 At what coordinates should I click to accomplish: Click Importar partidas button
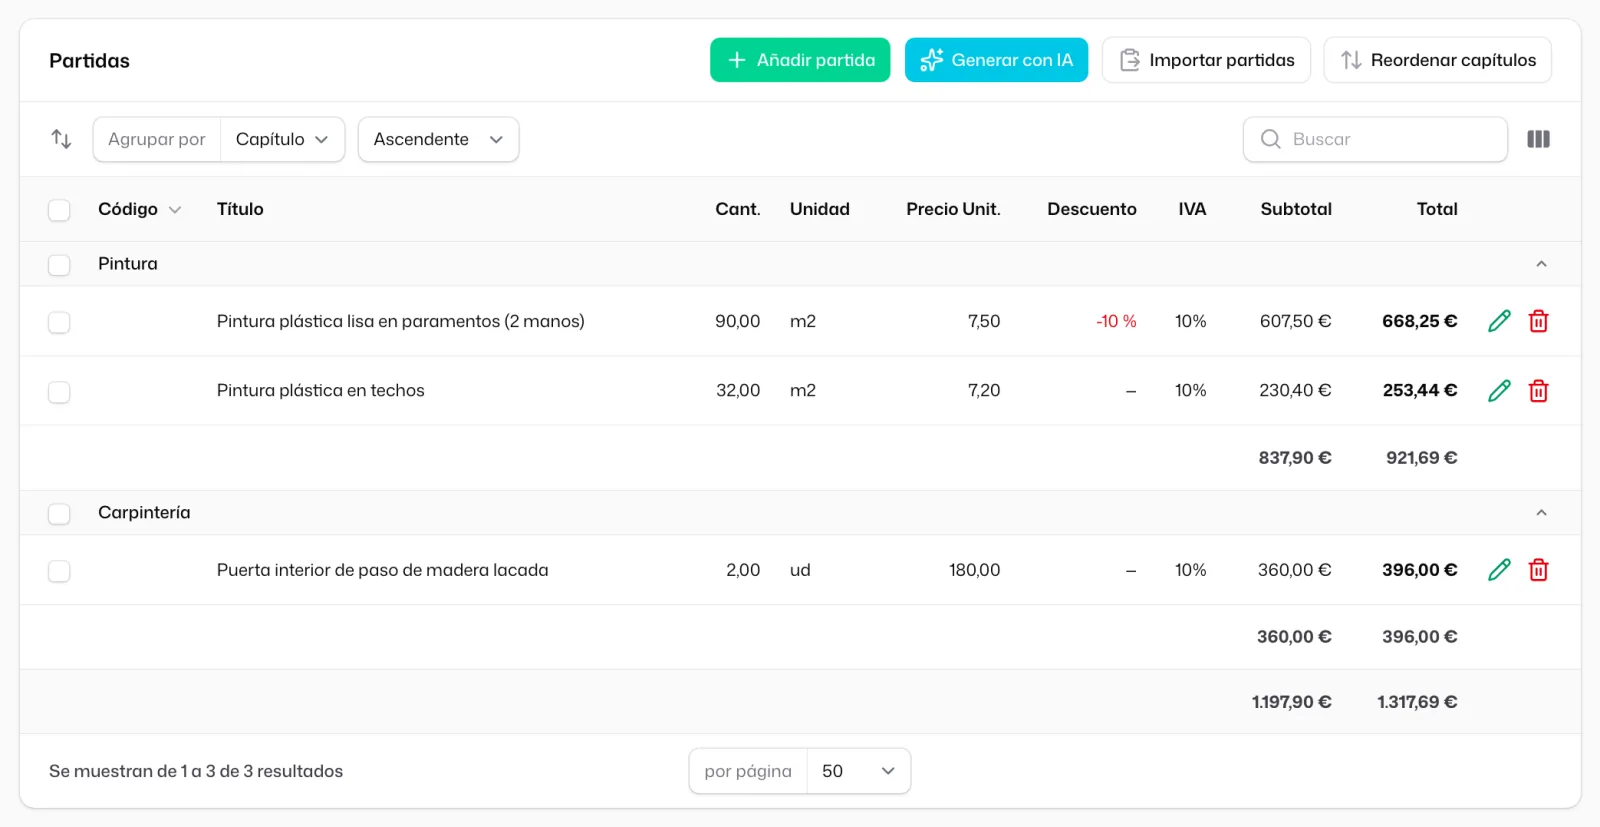point(1206,60)
